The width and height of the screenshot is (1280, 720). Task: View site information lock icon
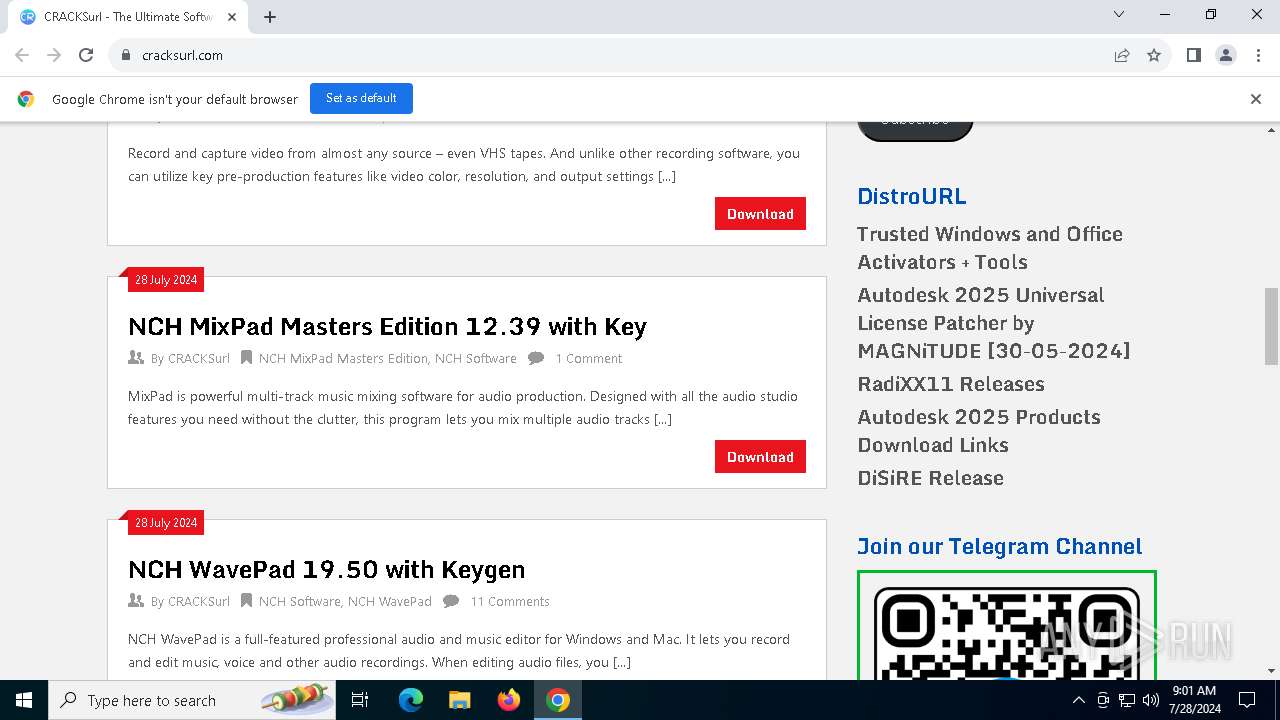tap(126, 55)
